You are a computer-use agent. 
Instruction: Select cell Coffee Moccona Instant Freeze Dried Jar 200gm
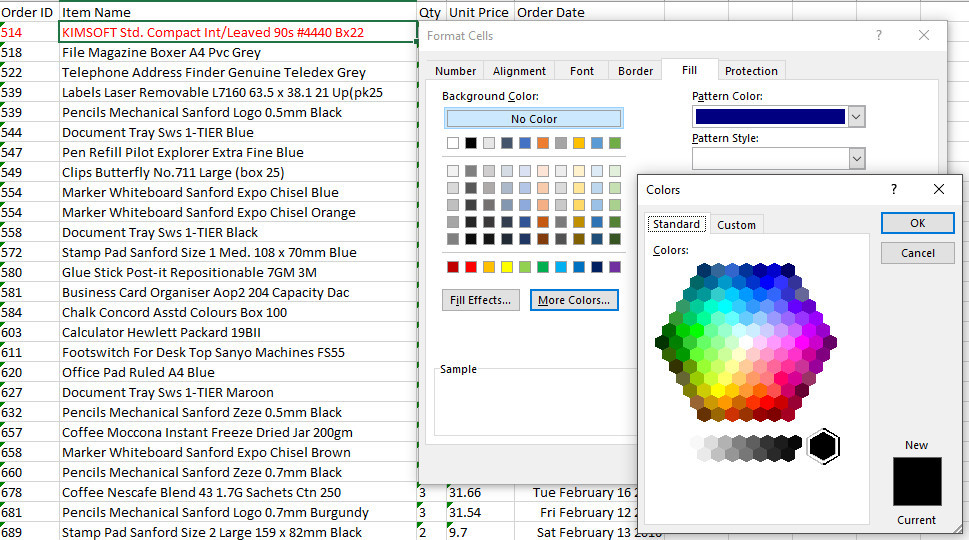click(238, 432)
